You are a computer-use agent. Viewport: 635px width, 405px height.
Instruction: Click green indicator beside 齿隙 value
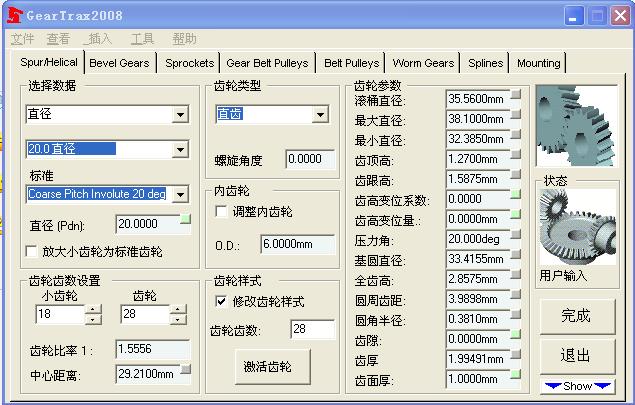click(x=516, y=334)
